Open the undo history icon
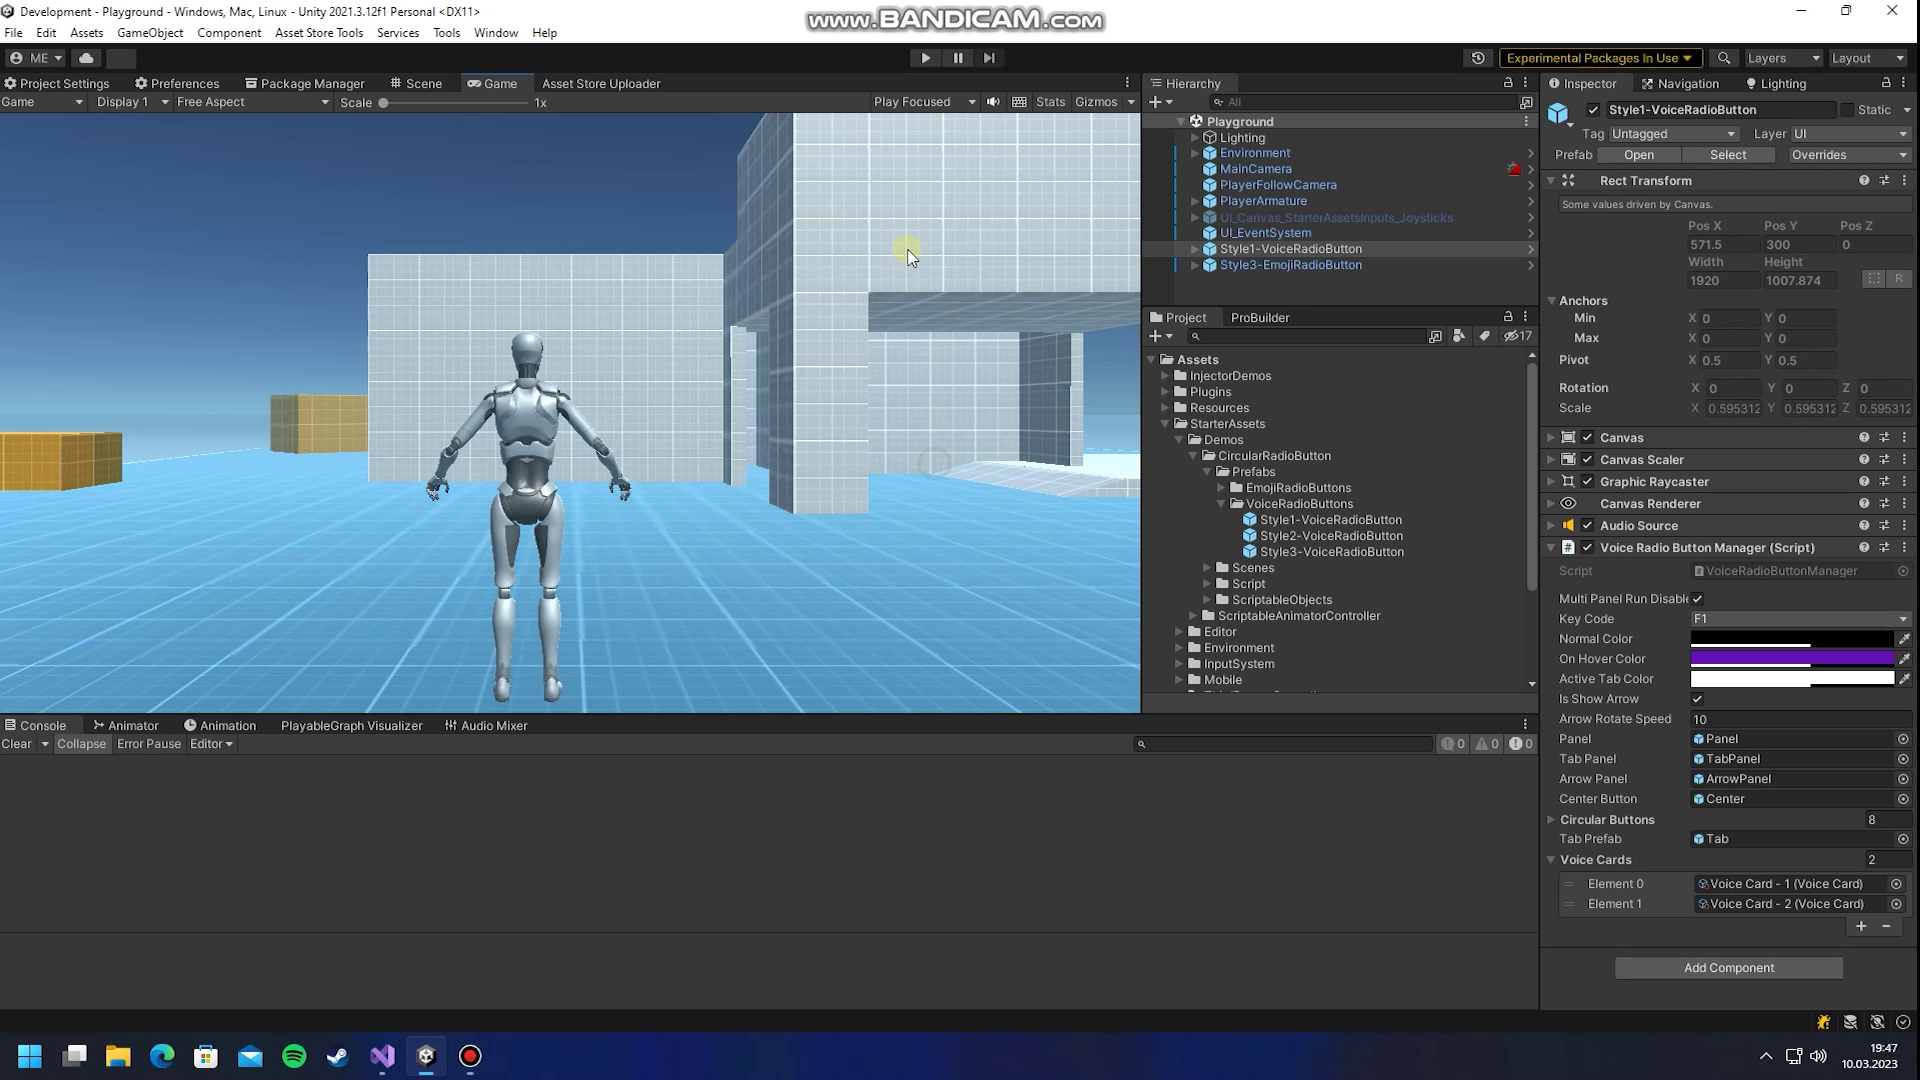 pyautogui.click(x=1478, y=58)
